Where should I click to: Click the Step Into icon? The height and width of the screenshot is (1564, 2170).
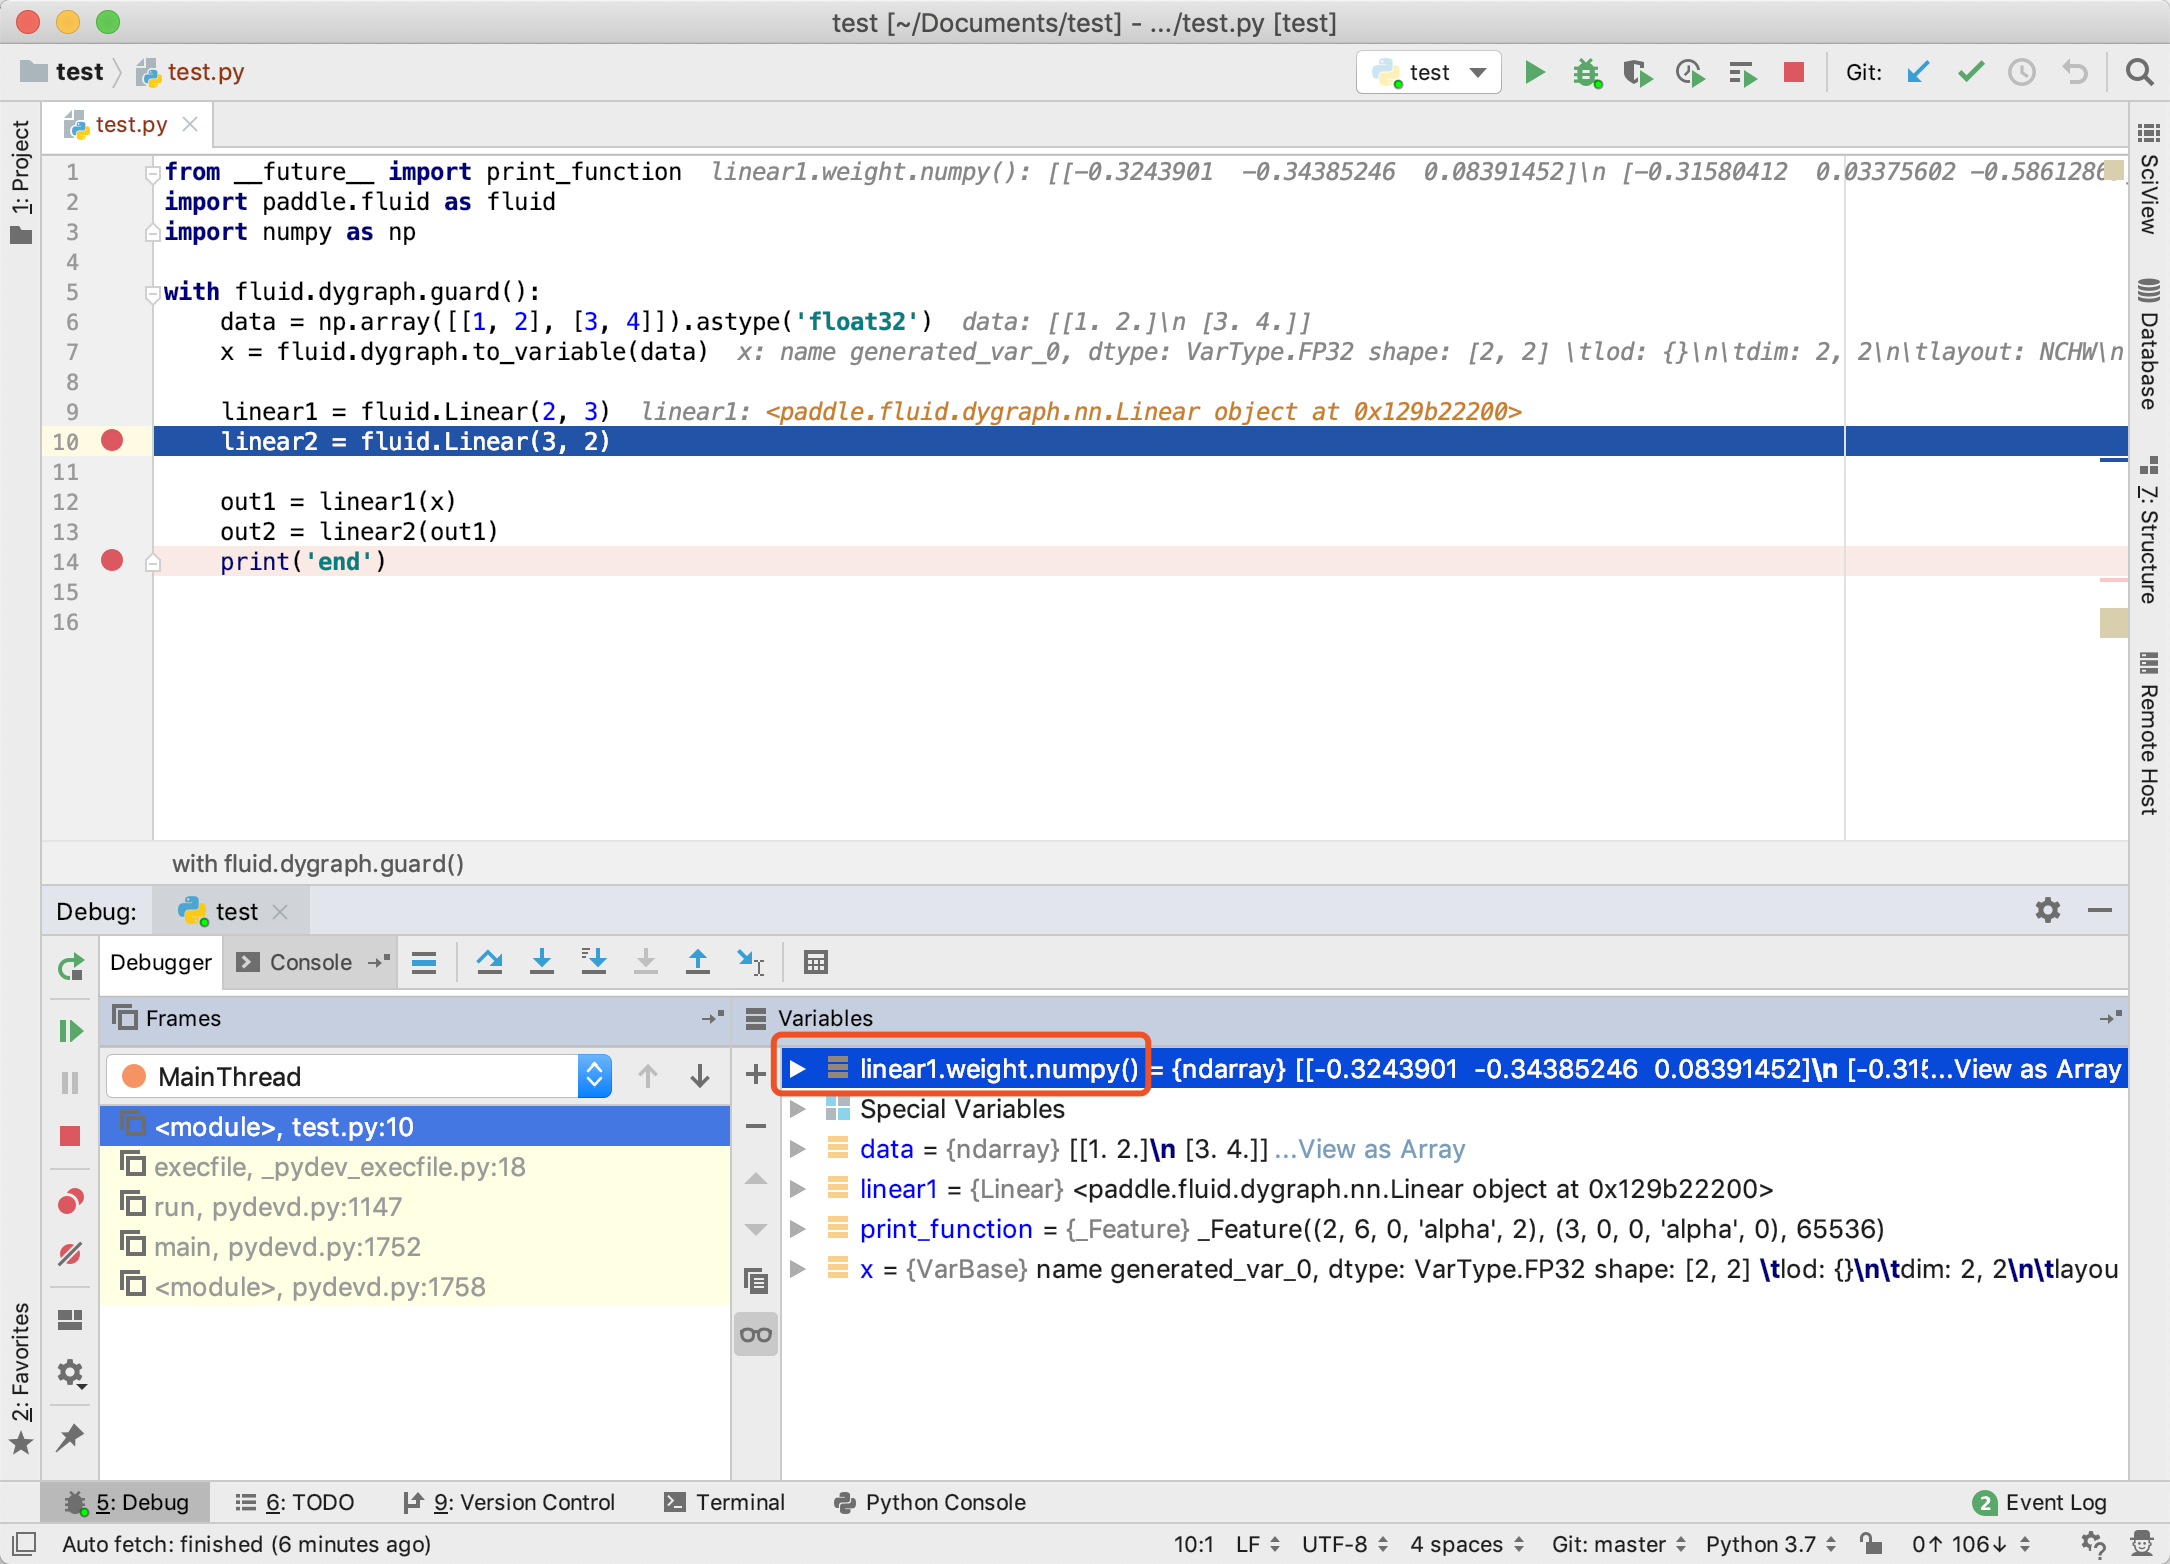(541, 962)
